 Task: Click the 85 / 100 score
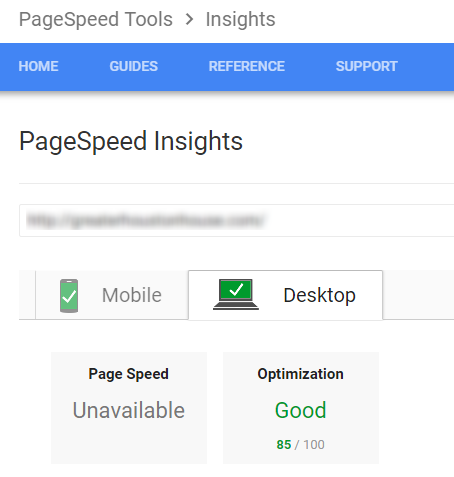point(300,445)
